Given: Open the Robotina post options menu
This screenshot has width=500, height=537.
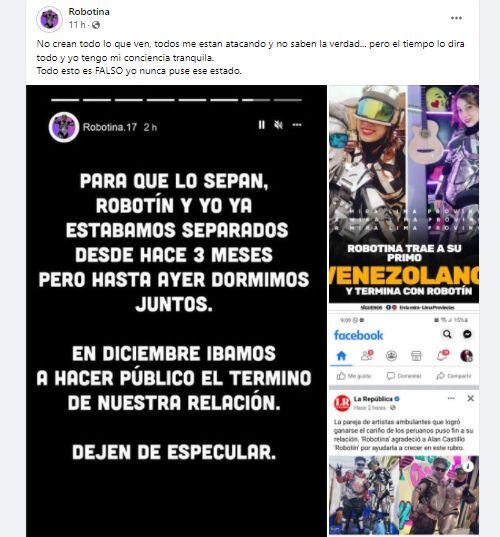Looking at the screenshot, I should (x=456, y=18).
